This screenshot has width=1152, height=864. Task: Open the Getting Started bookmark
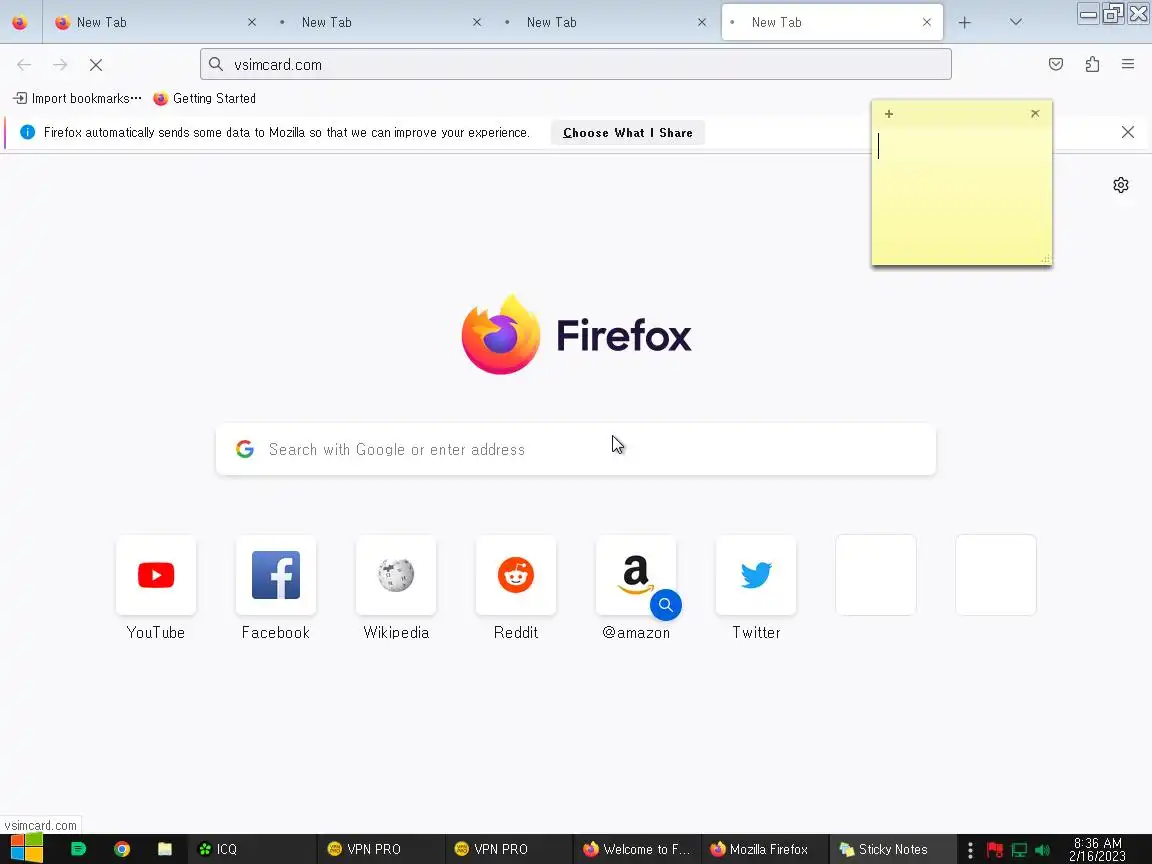(205, 98)
